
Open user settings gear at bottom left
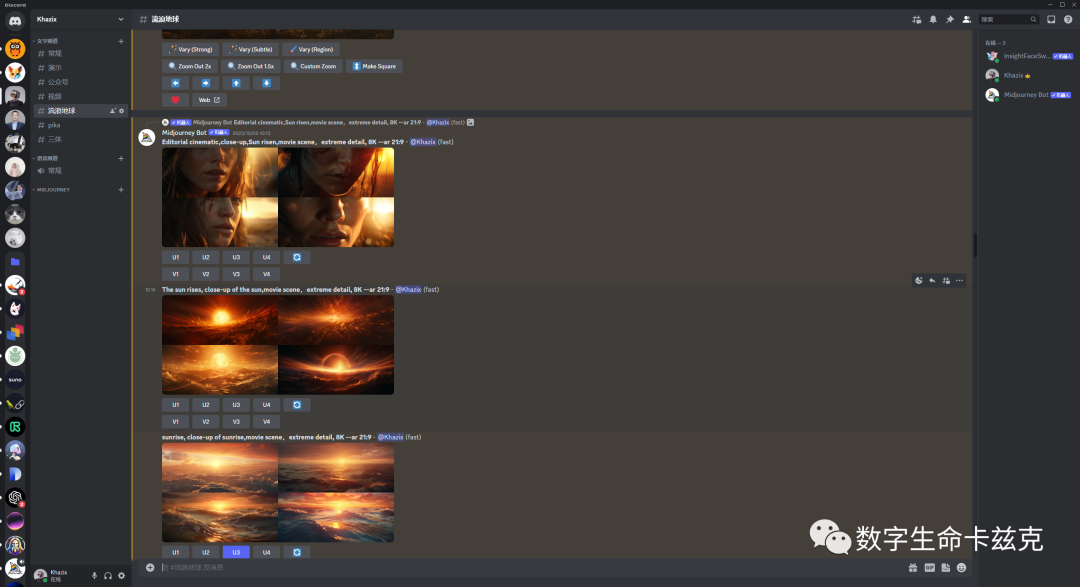point(121,575)
